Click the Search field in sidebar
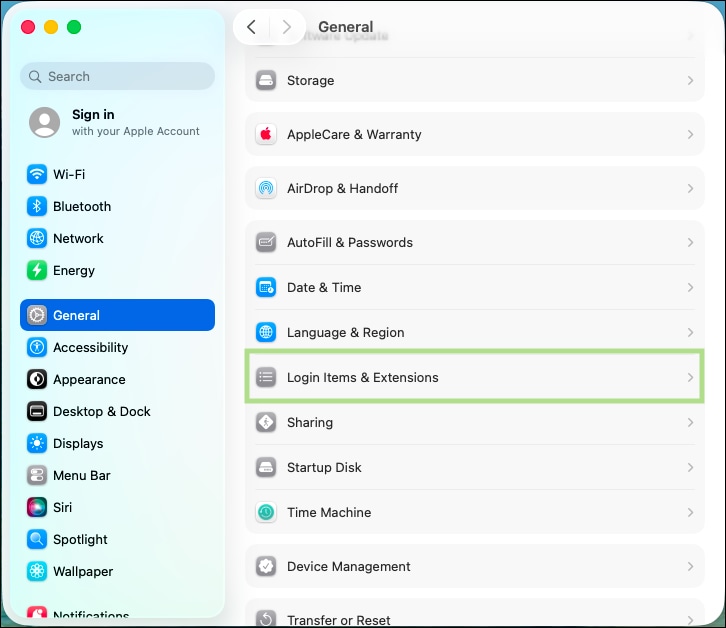Screen dimensions: 726x628 pos(117,76)
